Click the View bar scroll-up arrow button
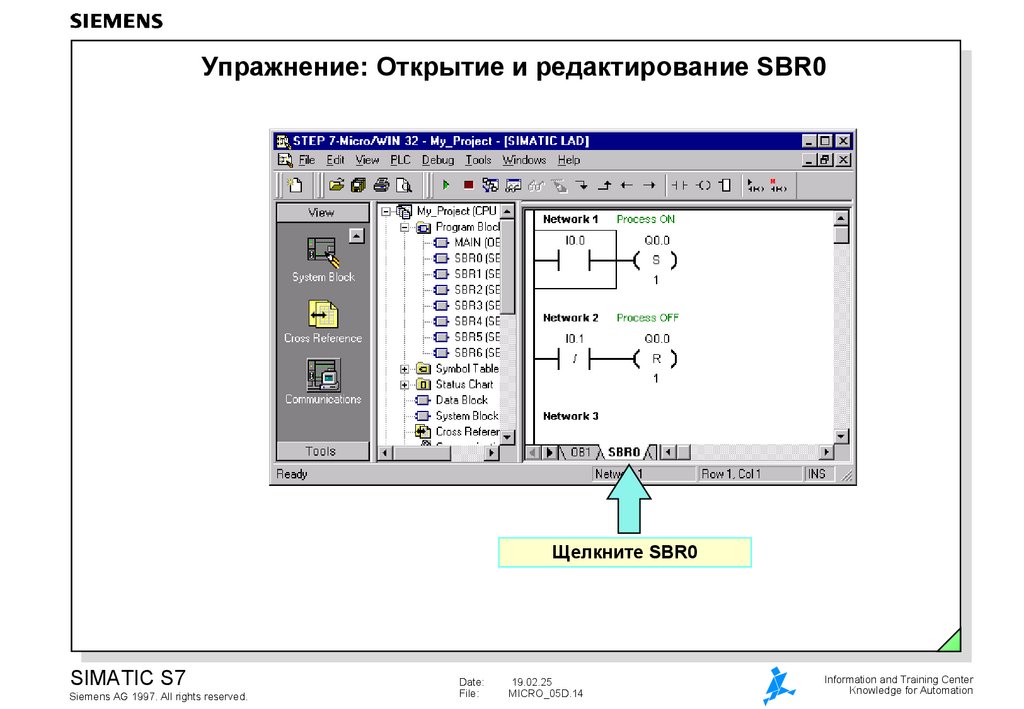The height and width of the screenshot is (709, 1024). pos(356,236)
